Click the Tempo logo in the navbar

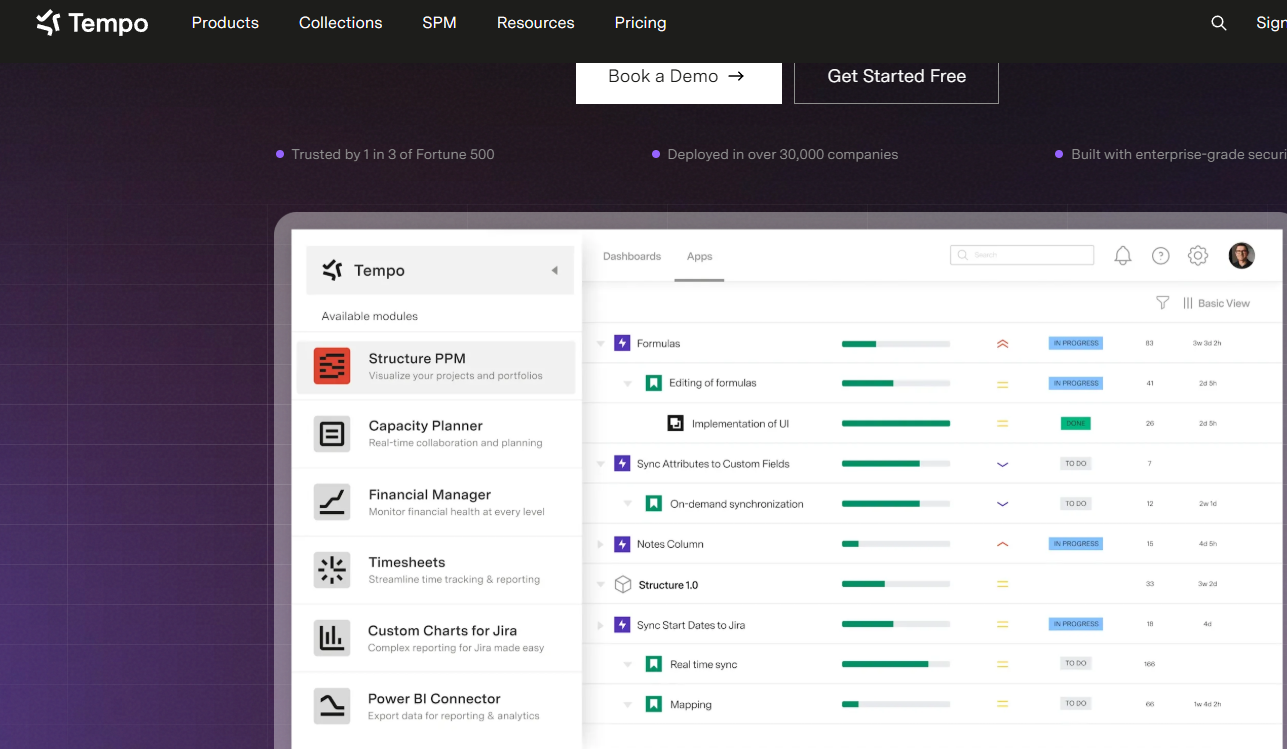pos(92,23)
